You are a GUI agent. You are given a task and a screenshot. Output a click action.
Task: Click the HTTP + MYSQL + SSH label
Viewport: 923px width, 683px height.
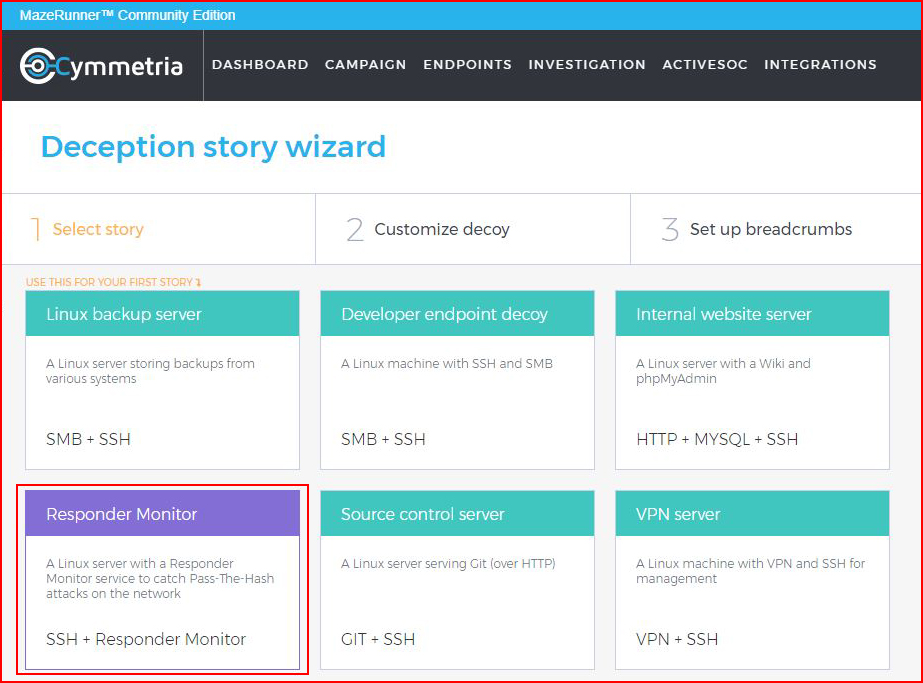[x=717, y=439]
